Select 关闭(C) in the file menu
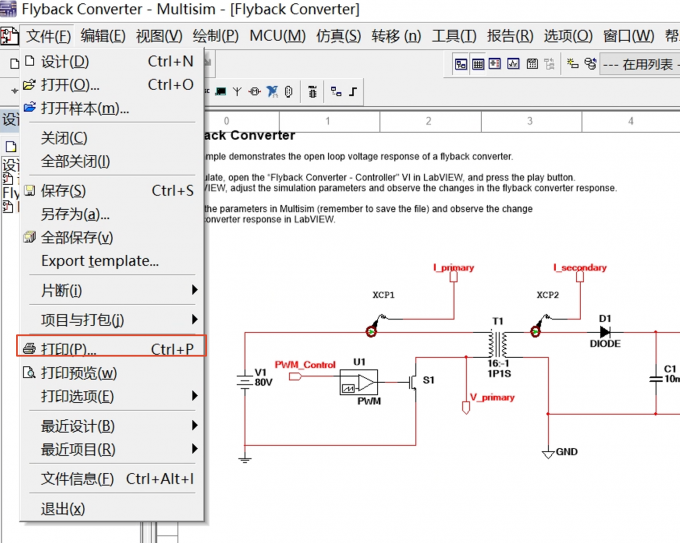The image size is (680, 543). pos(111,138)
